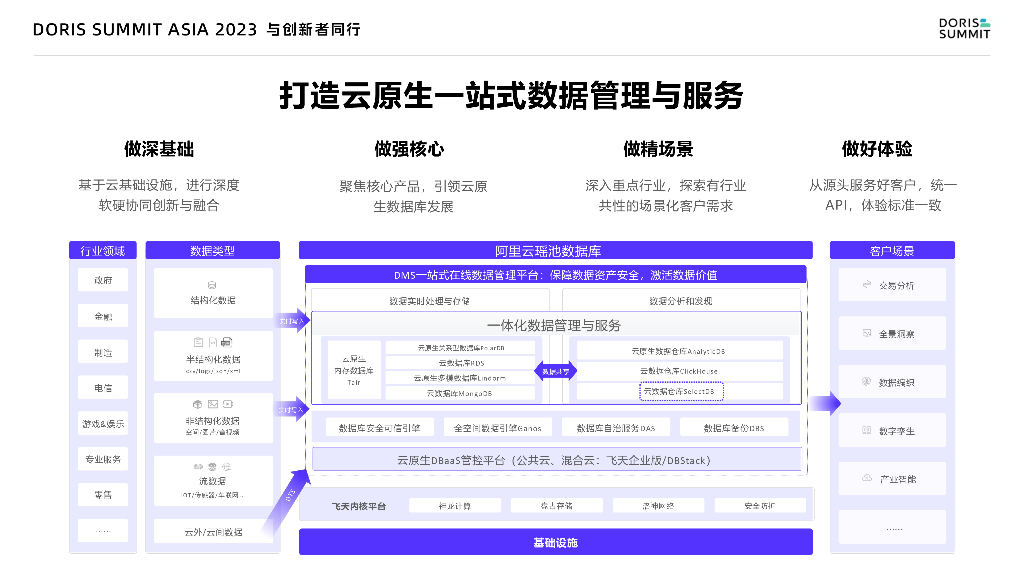Click the slide title 打造云原生一站式数据管理与服务

pos(511,95)
